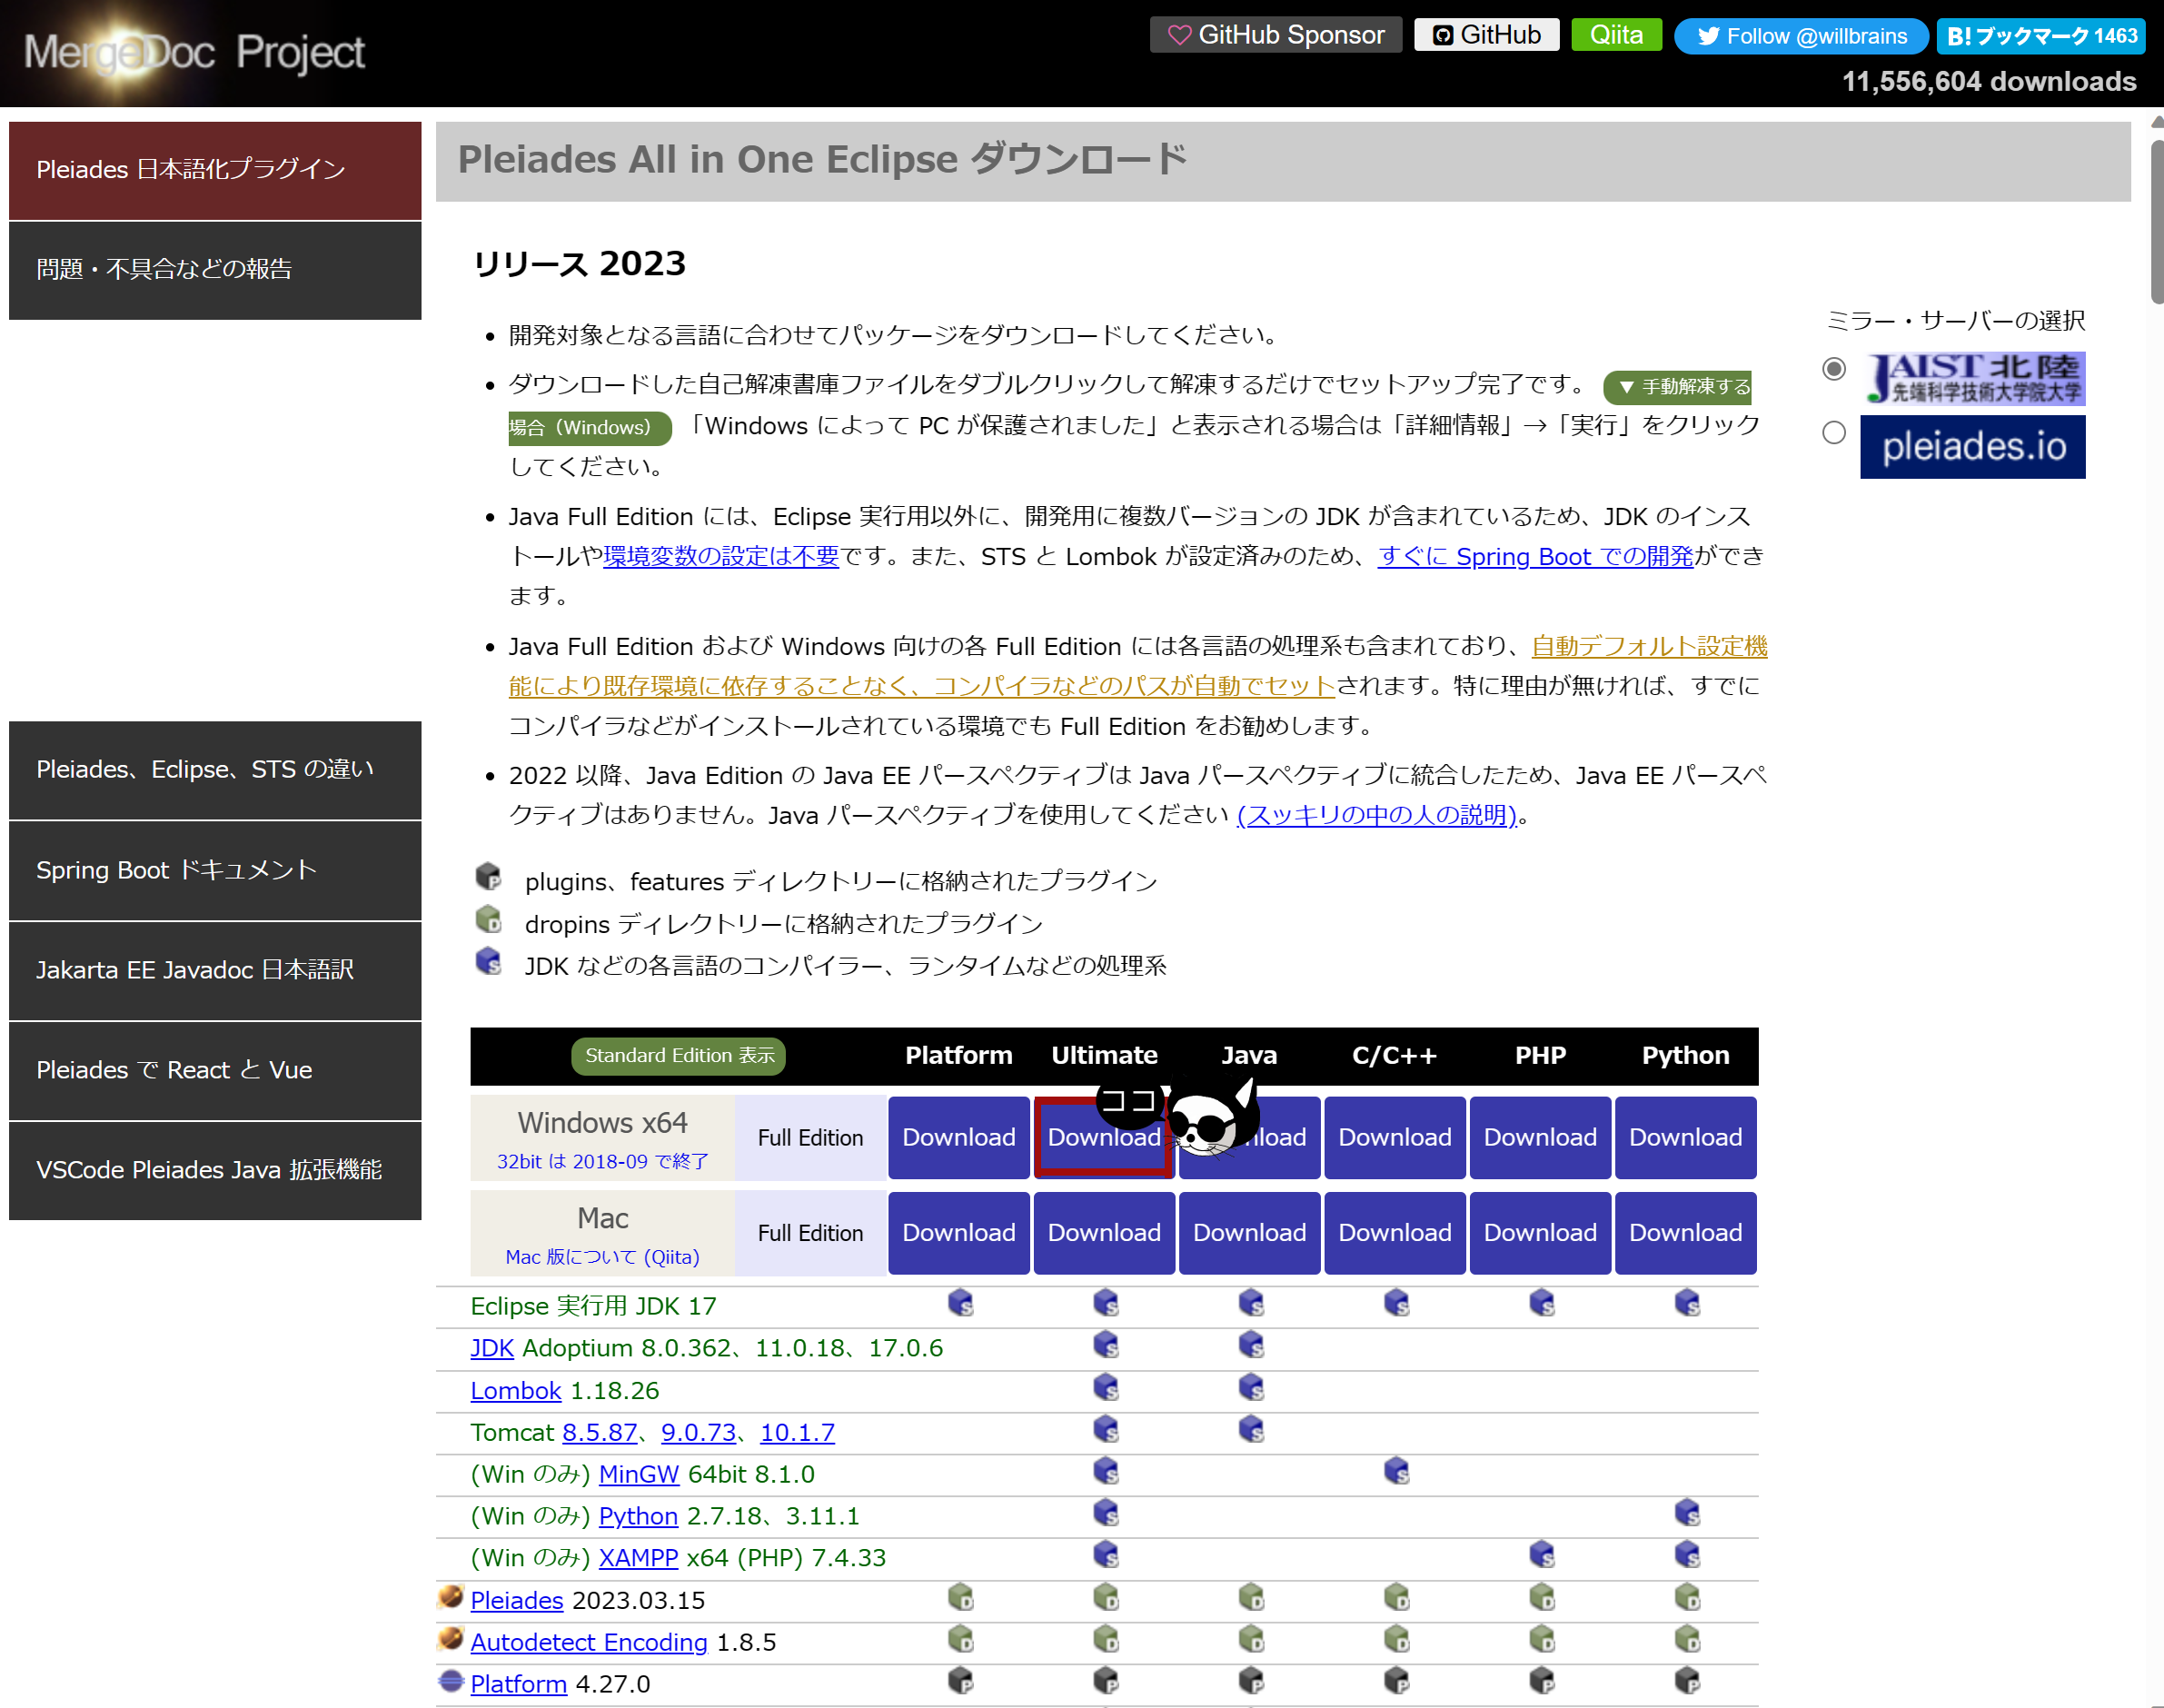Expand the 手動解凍する場合 (Windows) section
This screenshot has height=1708, width=2164.
click(1678, 387)
